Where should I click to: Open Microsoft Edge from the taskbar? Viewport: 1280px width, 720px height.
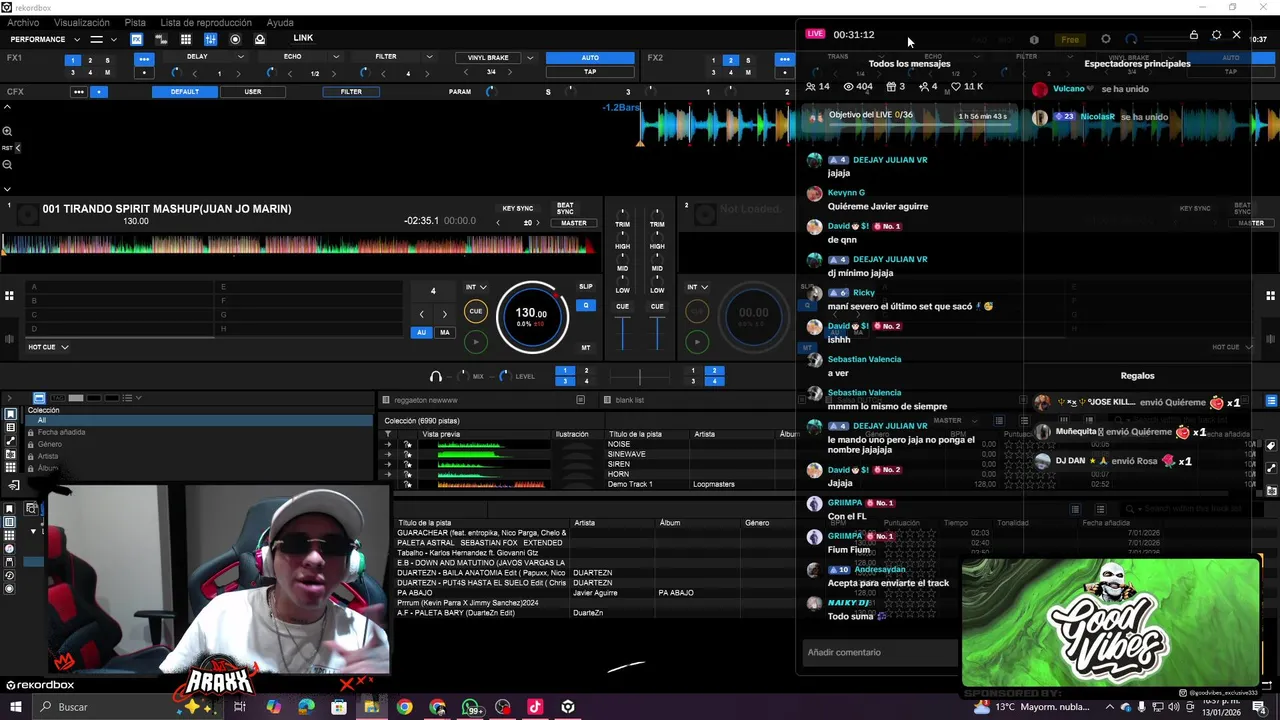pyautogui.click(x=306, y=707)
